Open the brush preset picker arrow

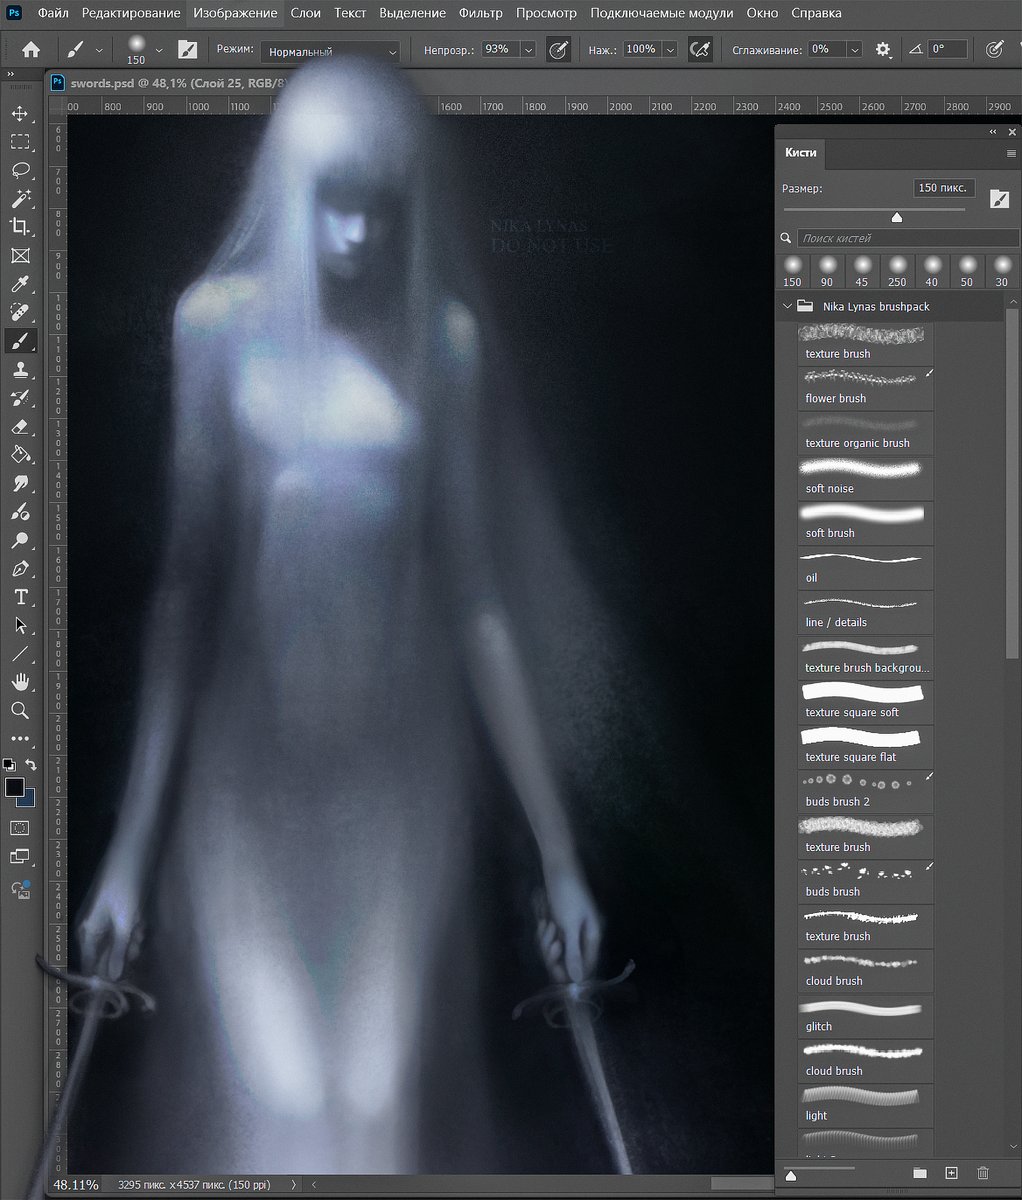tap(158, 49)
